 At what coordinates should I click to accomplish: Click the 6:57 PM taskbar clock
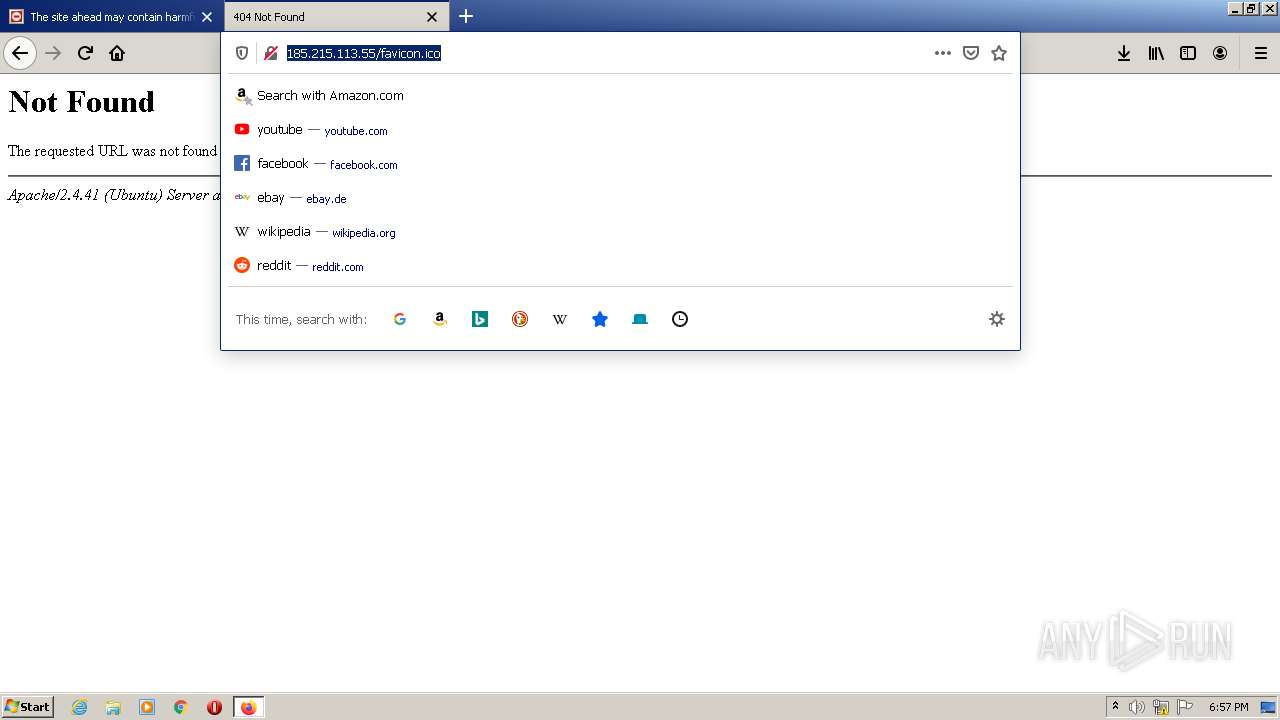click(x=1228, y=707)
